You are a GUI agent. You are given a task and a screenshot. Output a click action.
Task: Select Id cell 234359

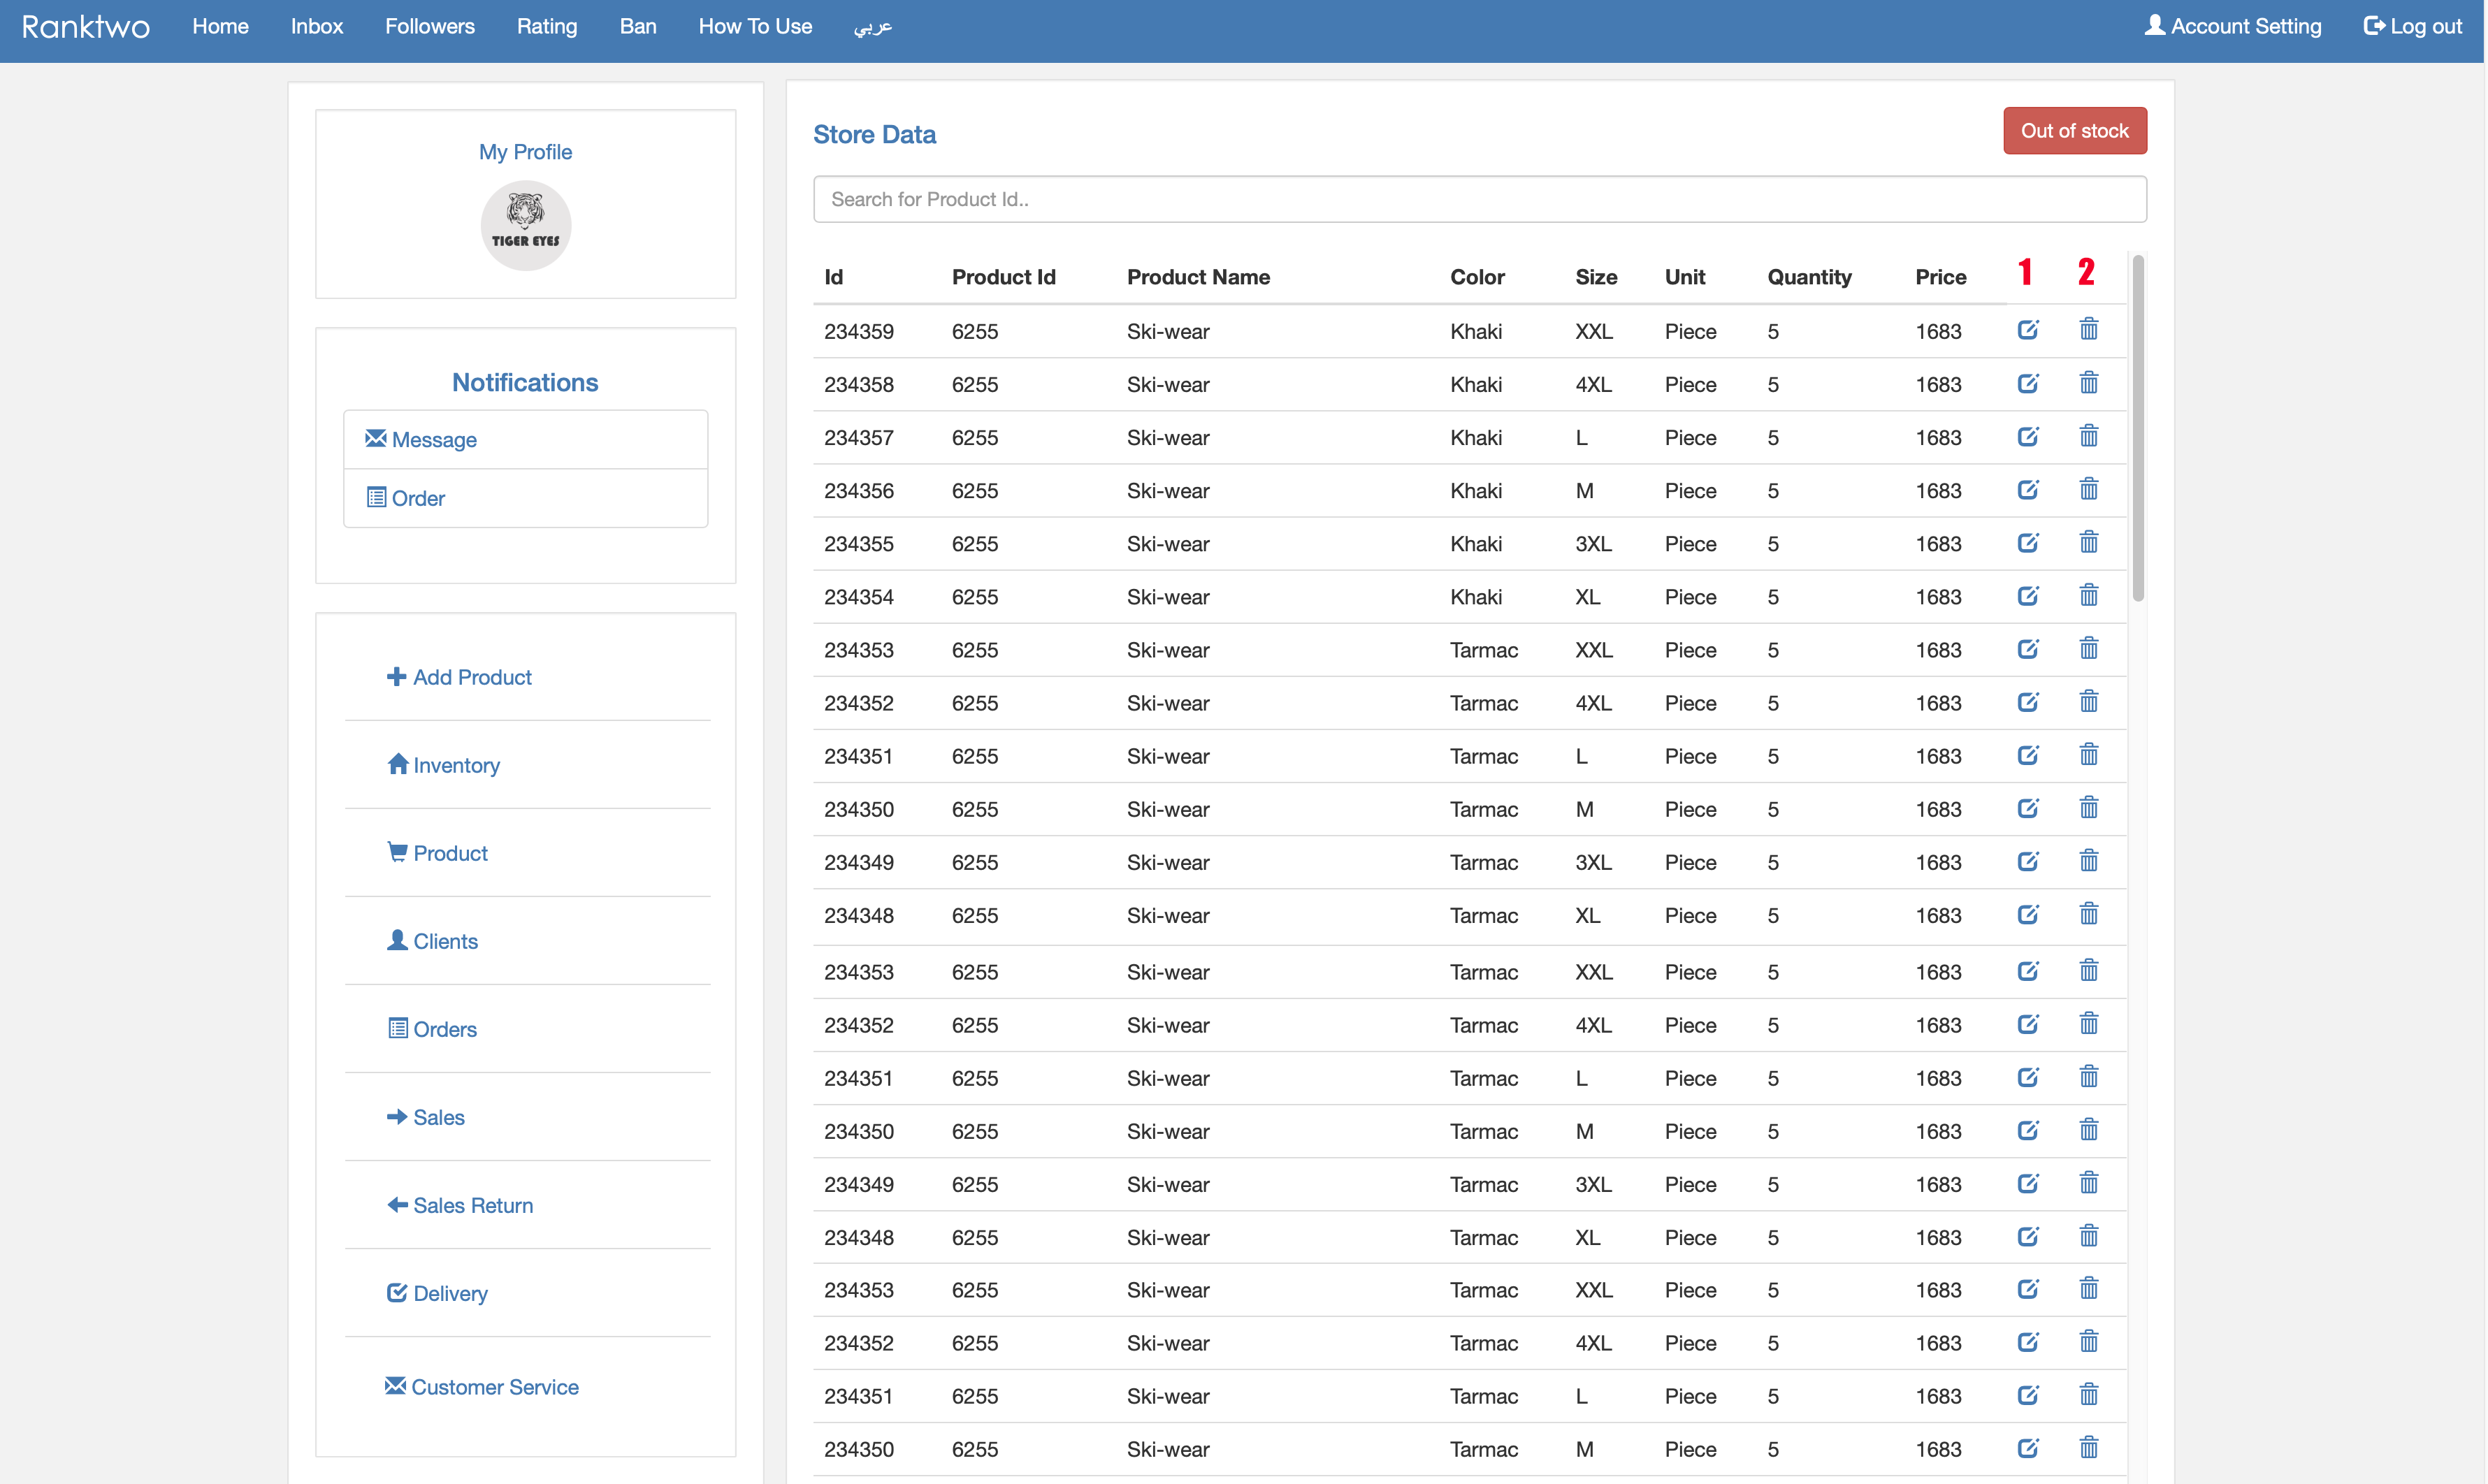tap(859, 331)
